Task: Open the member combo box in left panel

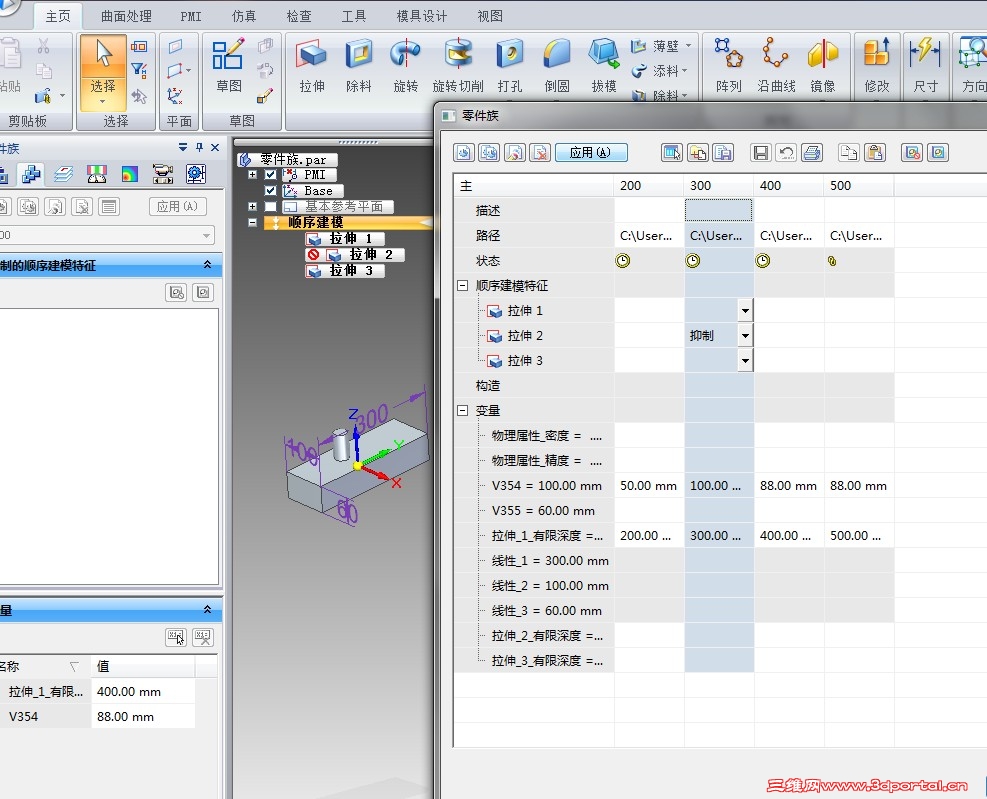Action: (107, 235)
